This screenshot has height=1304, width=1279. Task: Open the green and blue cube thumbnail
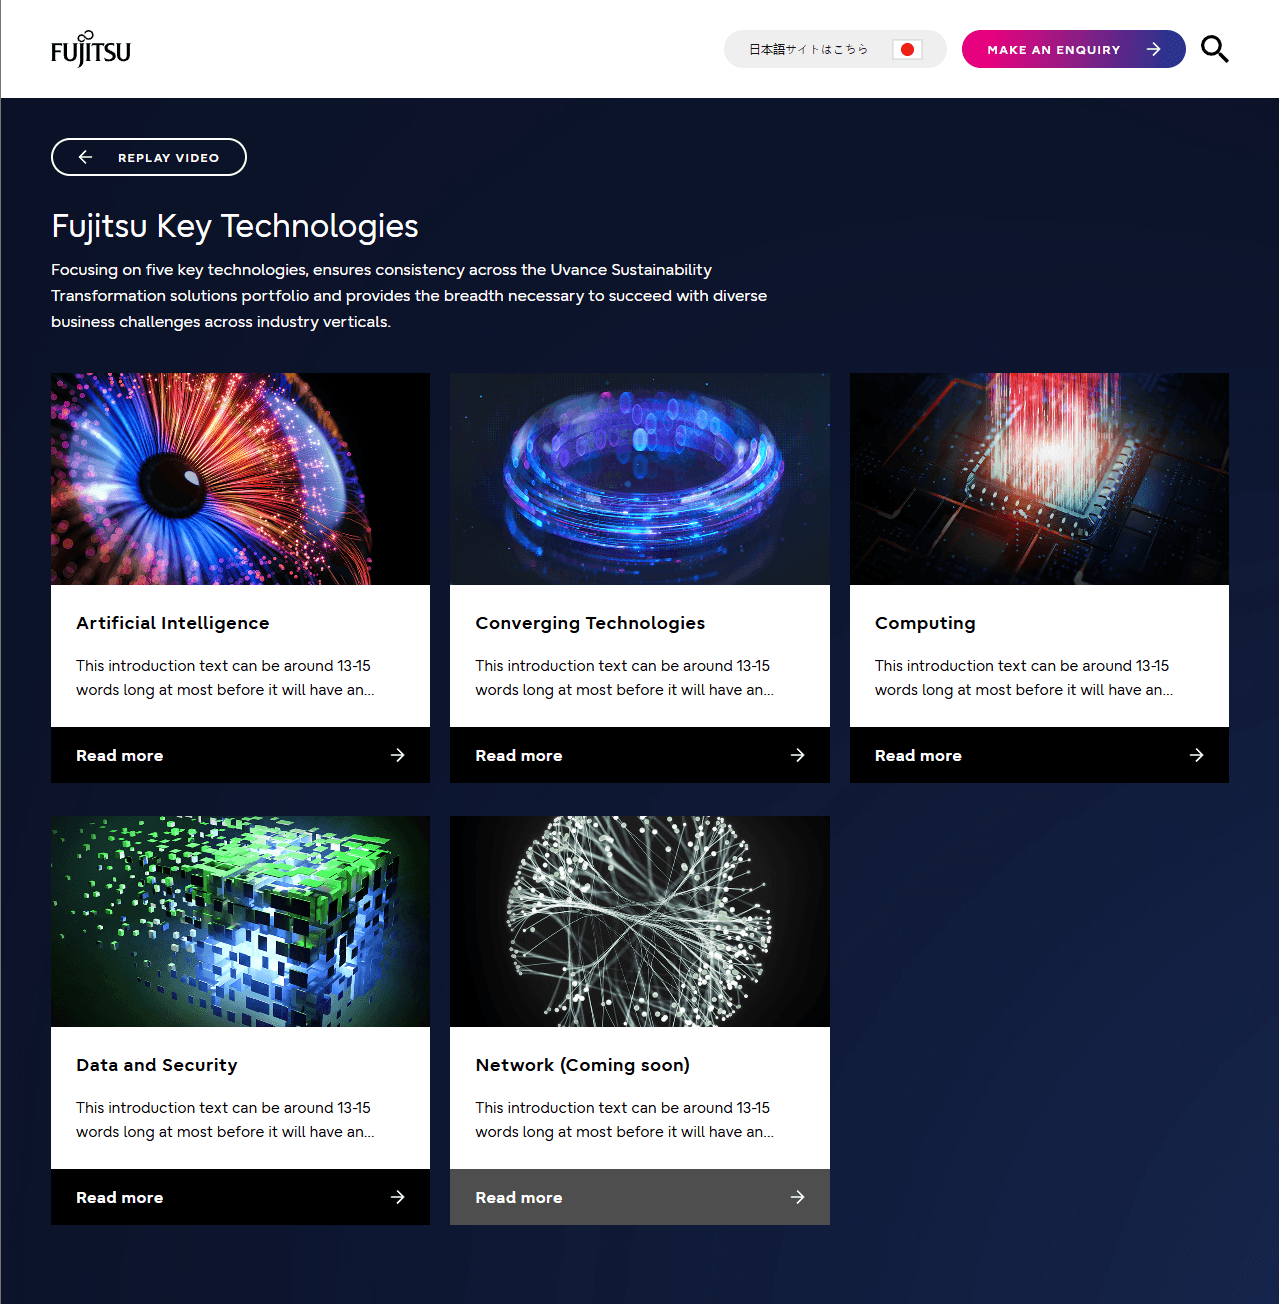coord(240,921)
